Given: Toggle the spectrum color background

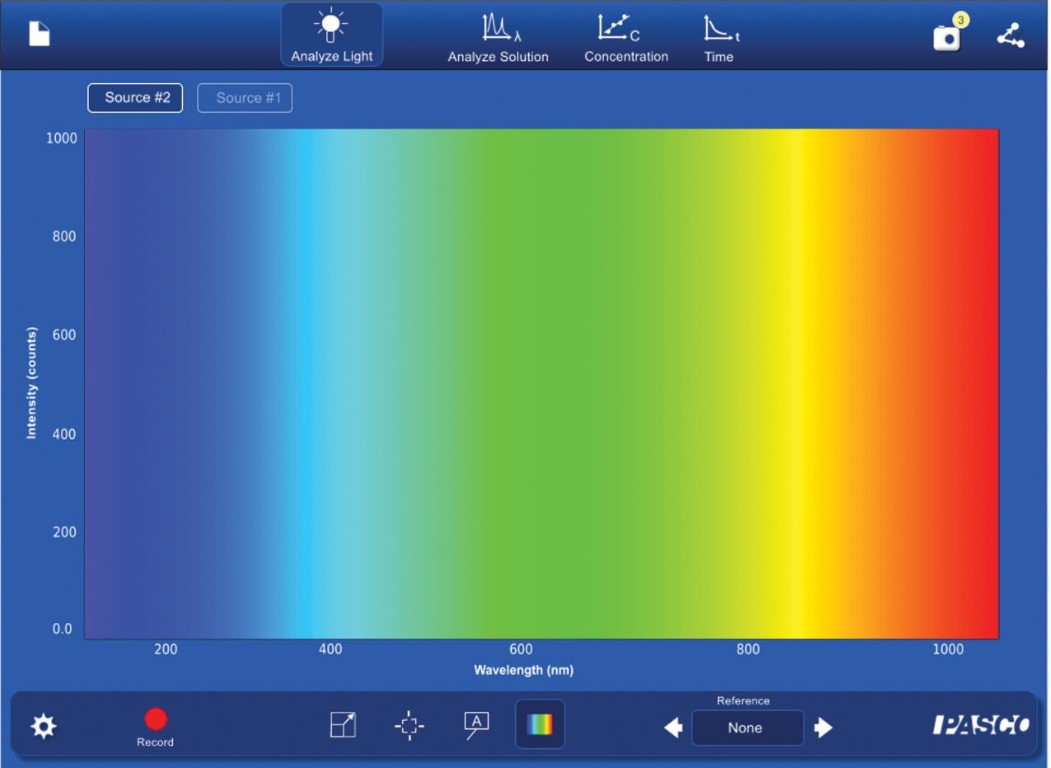Looking at the screenshot, I should 540,725.
